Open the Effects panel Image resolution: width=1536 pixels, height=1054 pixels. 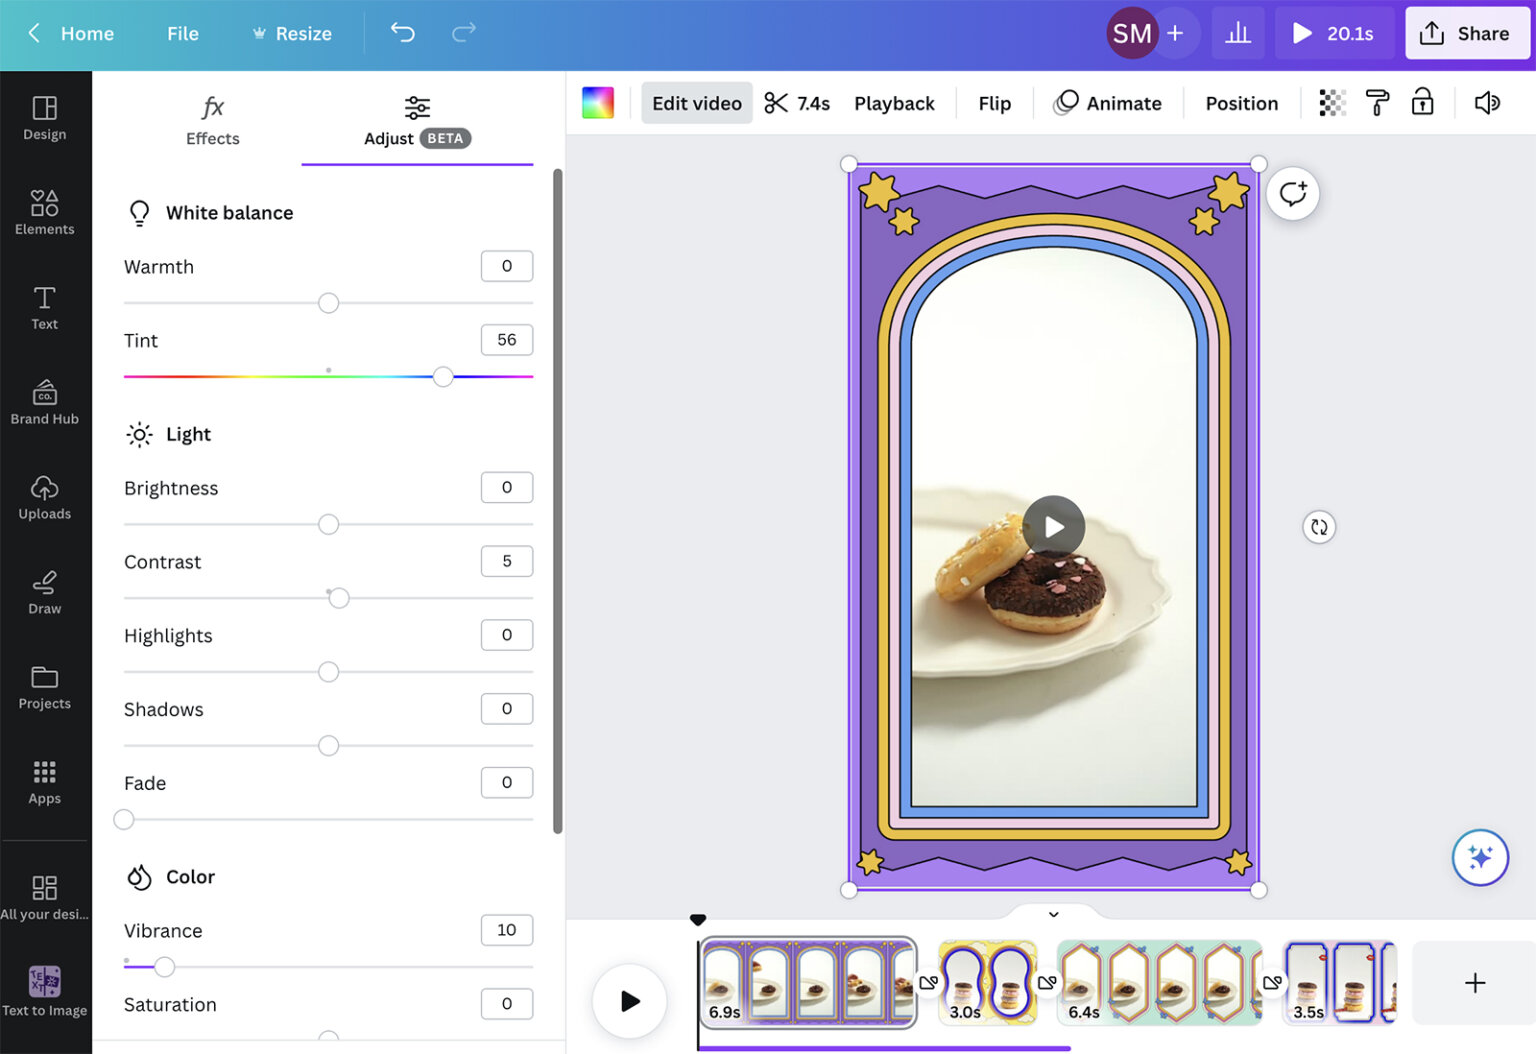212,120
